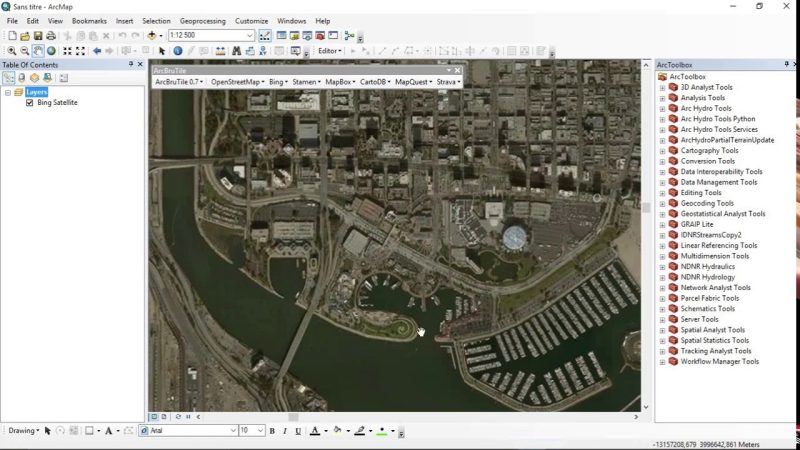Viewport: 800px width, 450px height.
Task: Toggle italic text formatting
Action: point(285,431)
